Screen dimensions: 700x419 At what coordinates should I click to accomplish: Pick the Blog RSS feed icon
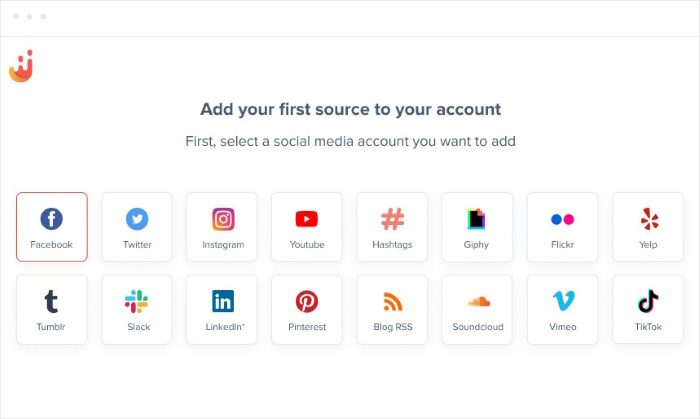(x=392, y=301)
